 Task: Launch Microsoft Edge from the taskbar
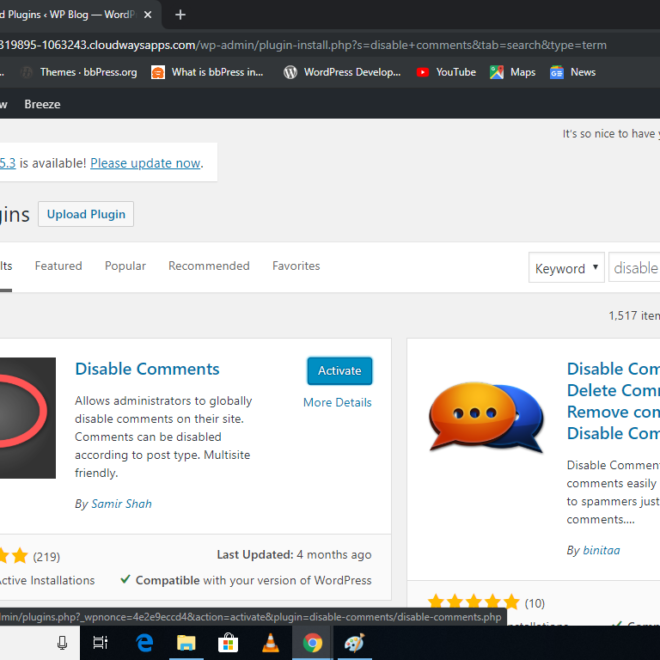pyautogui.click(x=144, y=643)
